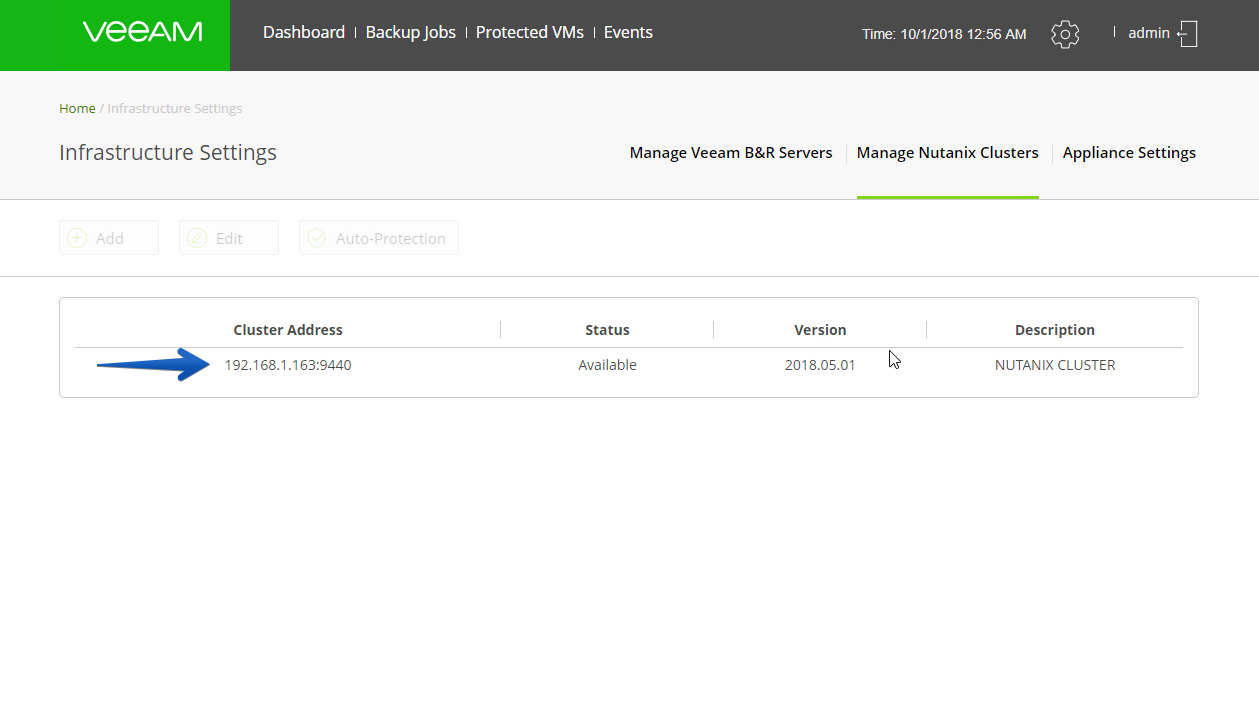
Task: Click the Auto-Protection button label
Action: point(391,238)
